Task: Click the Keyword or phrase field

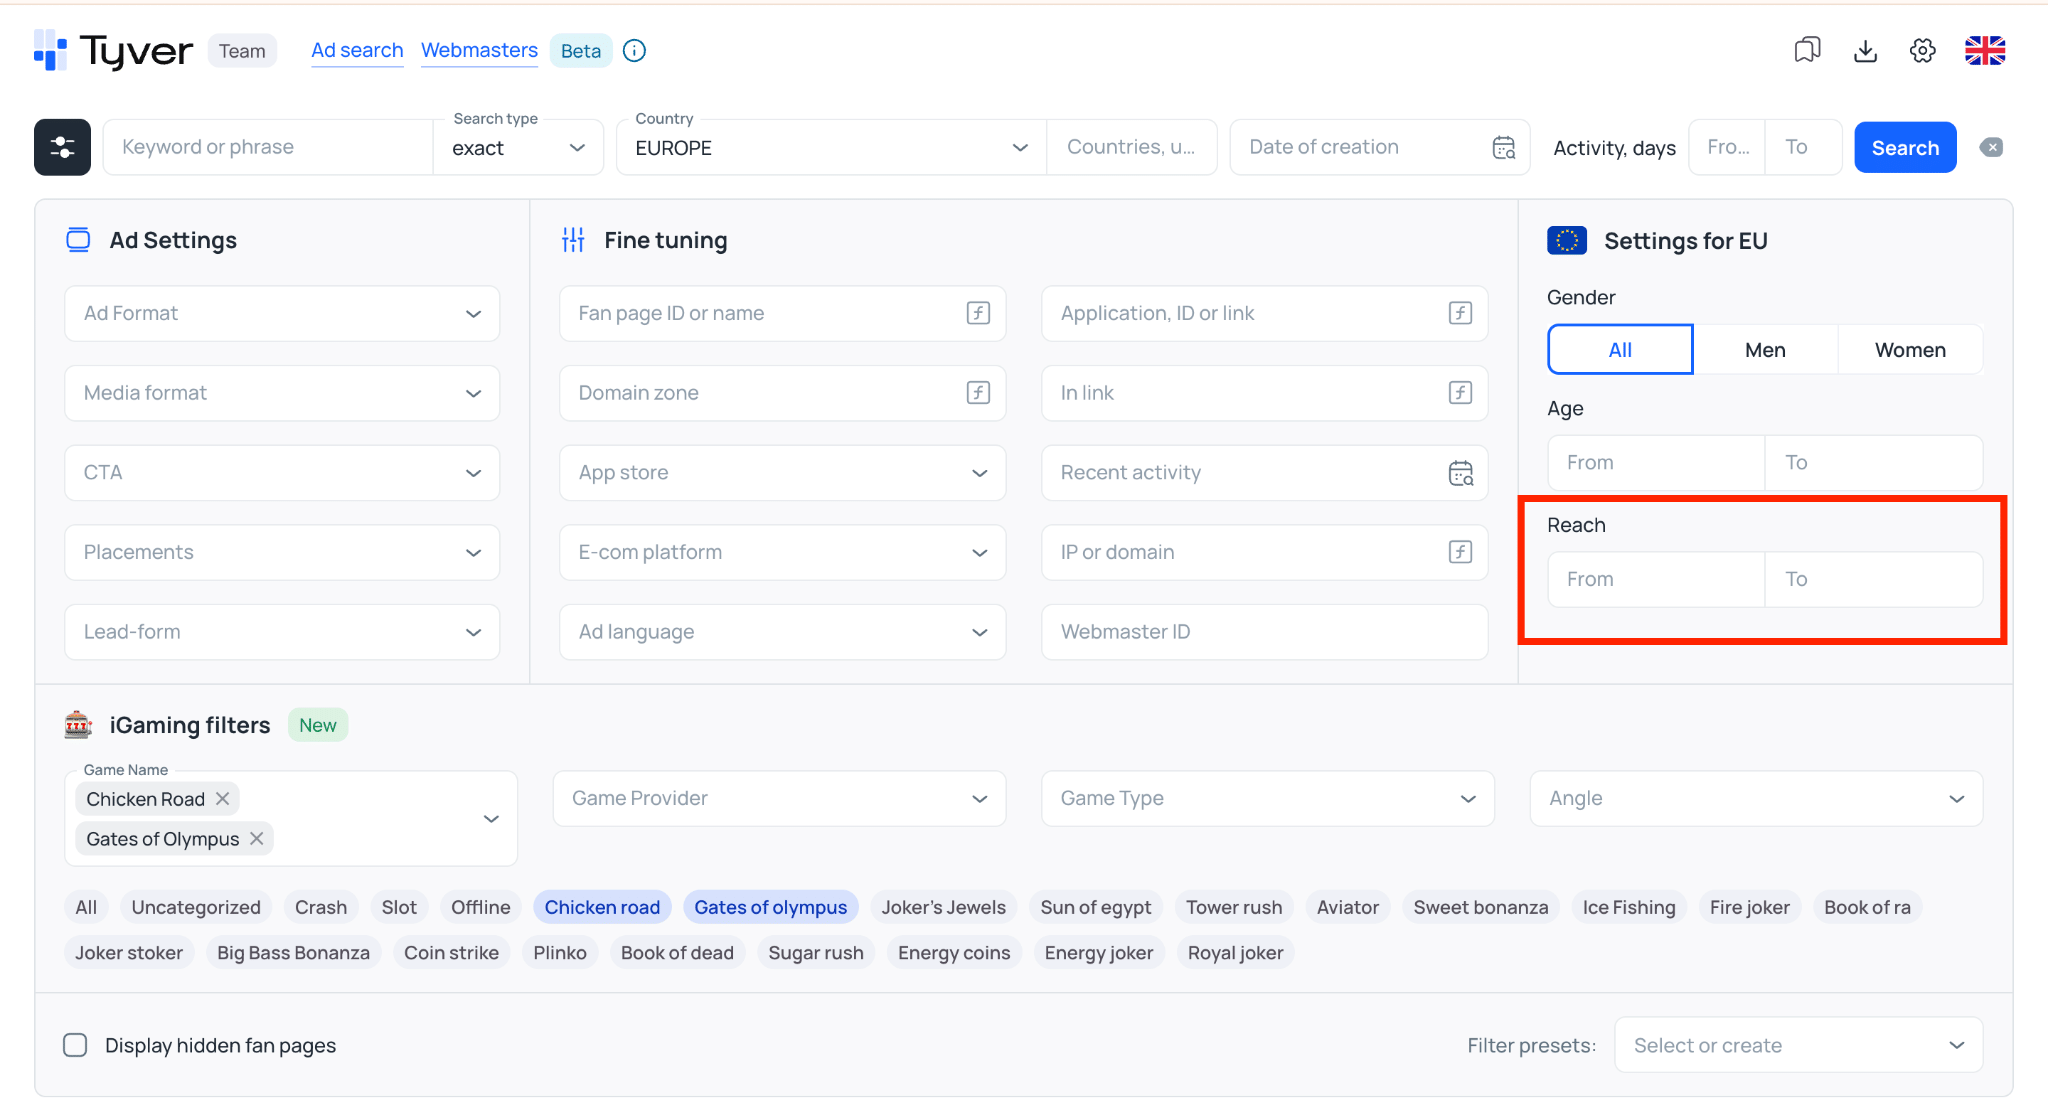Action: pyautogui.click(x=268, y=147)
